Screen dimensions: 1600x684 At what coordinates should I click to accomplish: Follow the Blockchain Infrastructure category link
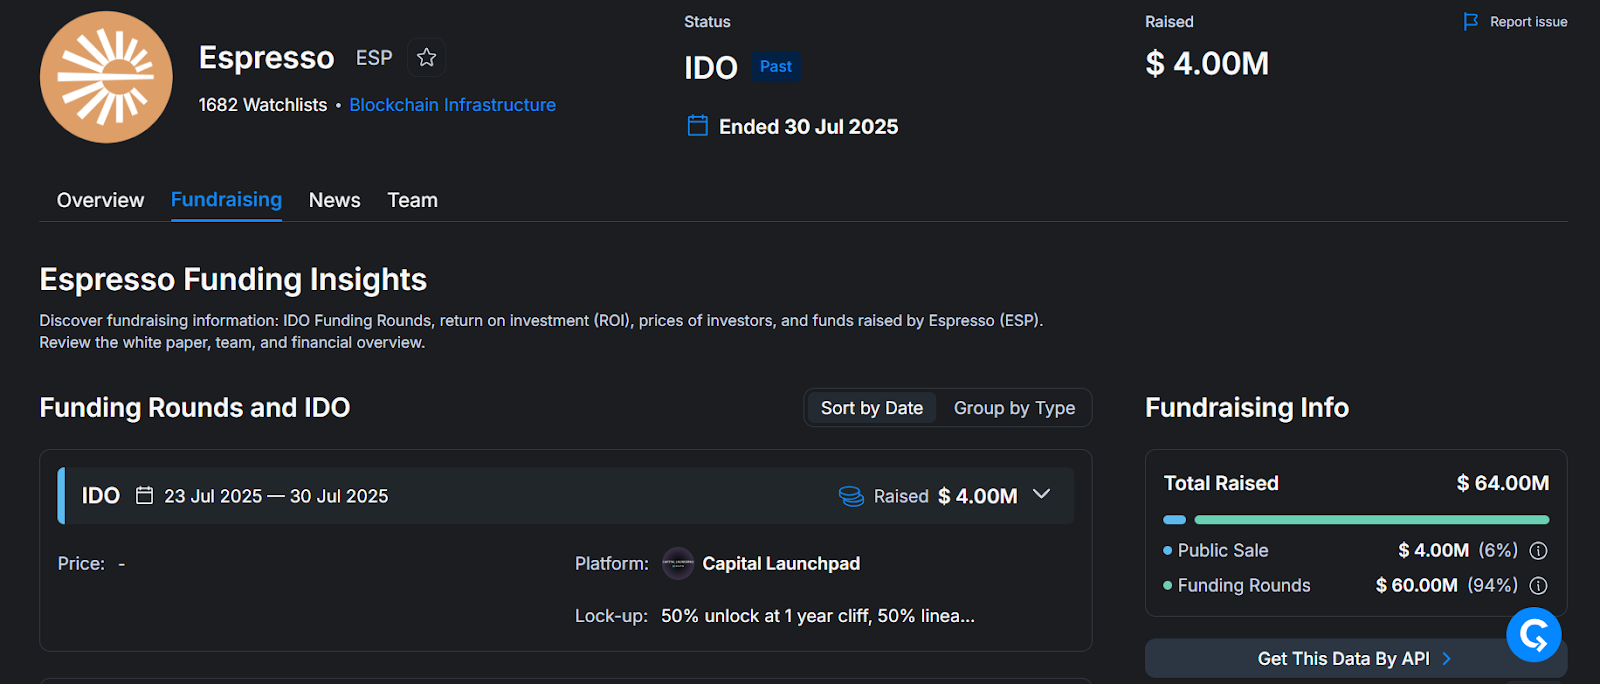click(452, 105)
